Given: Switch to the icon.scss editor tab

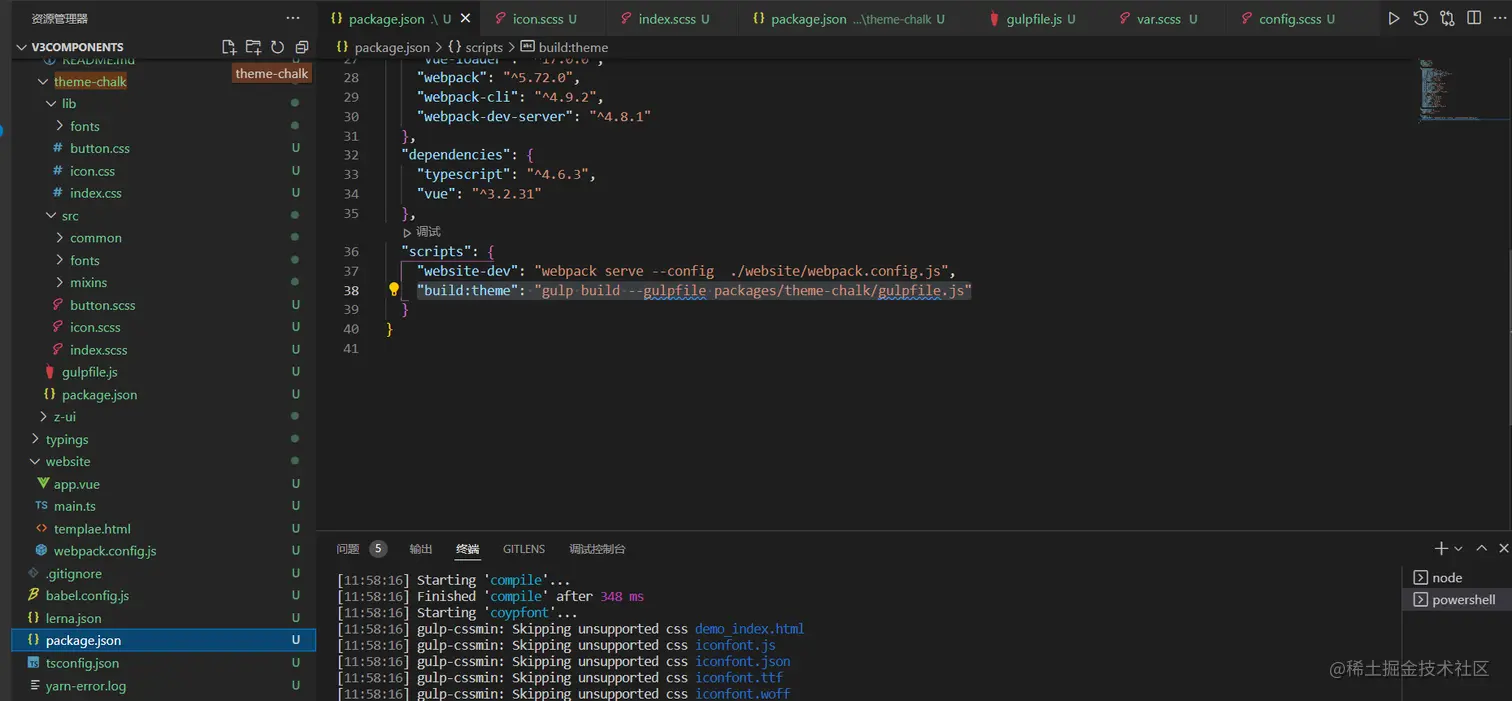Looking at the screenshot, I should (x=544, y=19).
